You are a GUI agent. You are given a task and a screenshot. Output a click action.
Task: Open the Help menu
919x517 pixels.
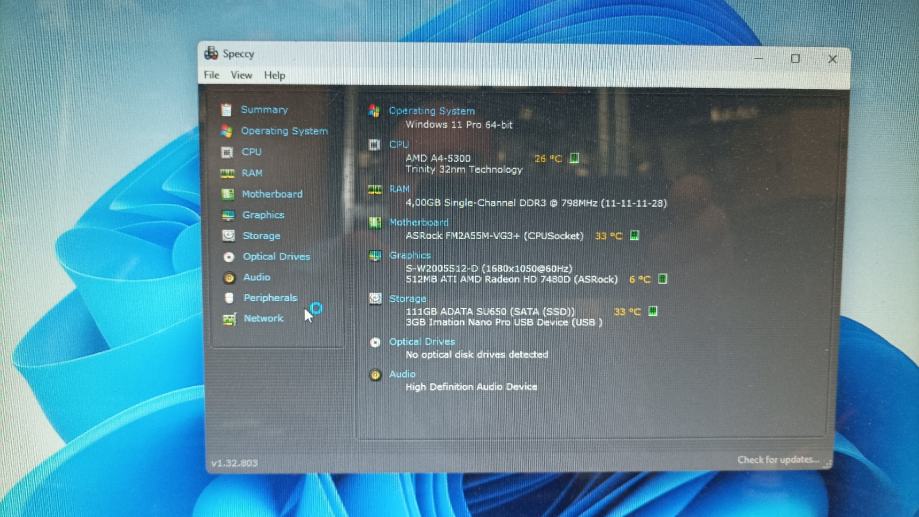click(274, 75)
